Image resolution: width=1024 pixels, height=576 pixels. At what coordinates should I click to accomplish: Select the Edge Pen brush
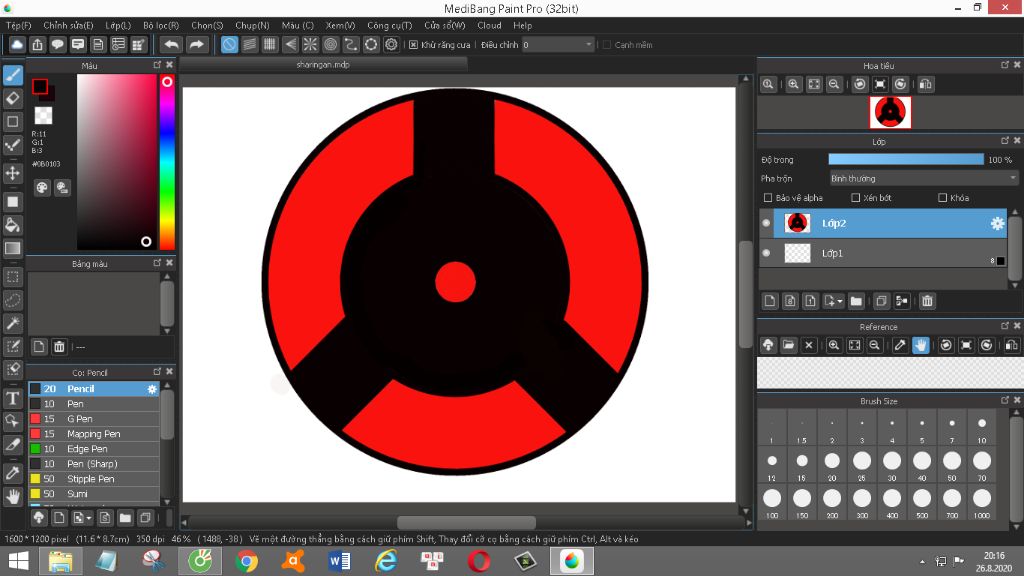[x=94, y=449]
